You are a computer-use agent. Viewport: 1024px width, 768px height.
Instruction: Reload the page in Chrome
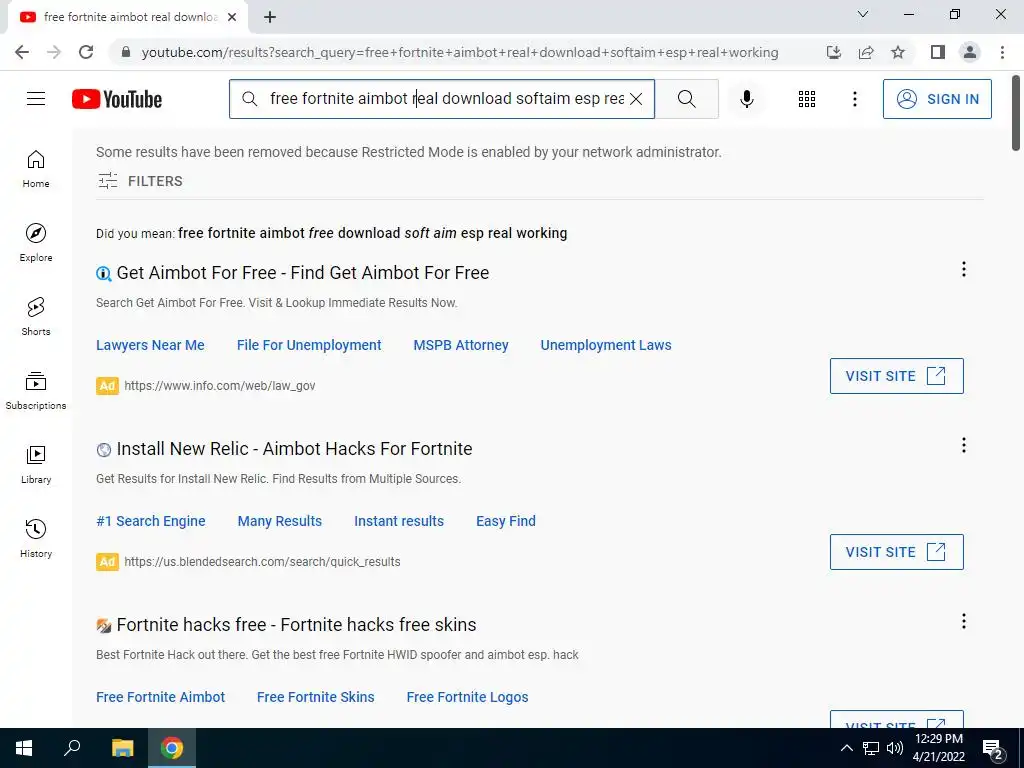[x=86, y=52]
